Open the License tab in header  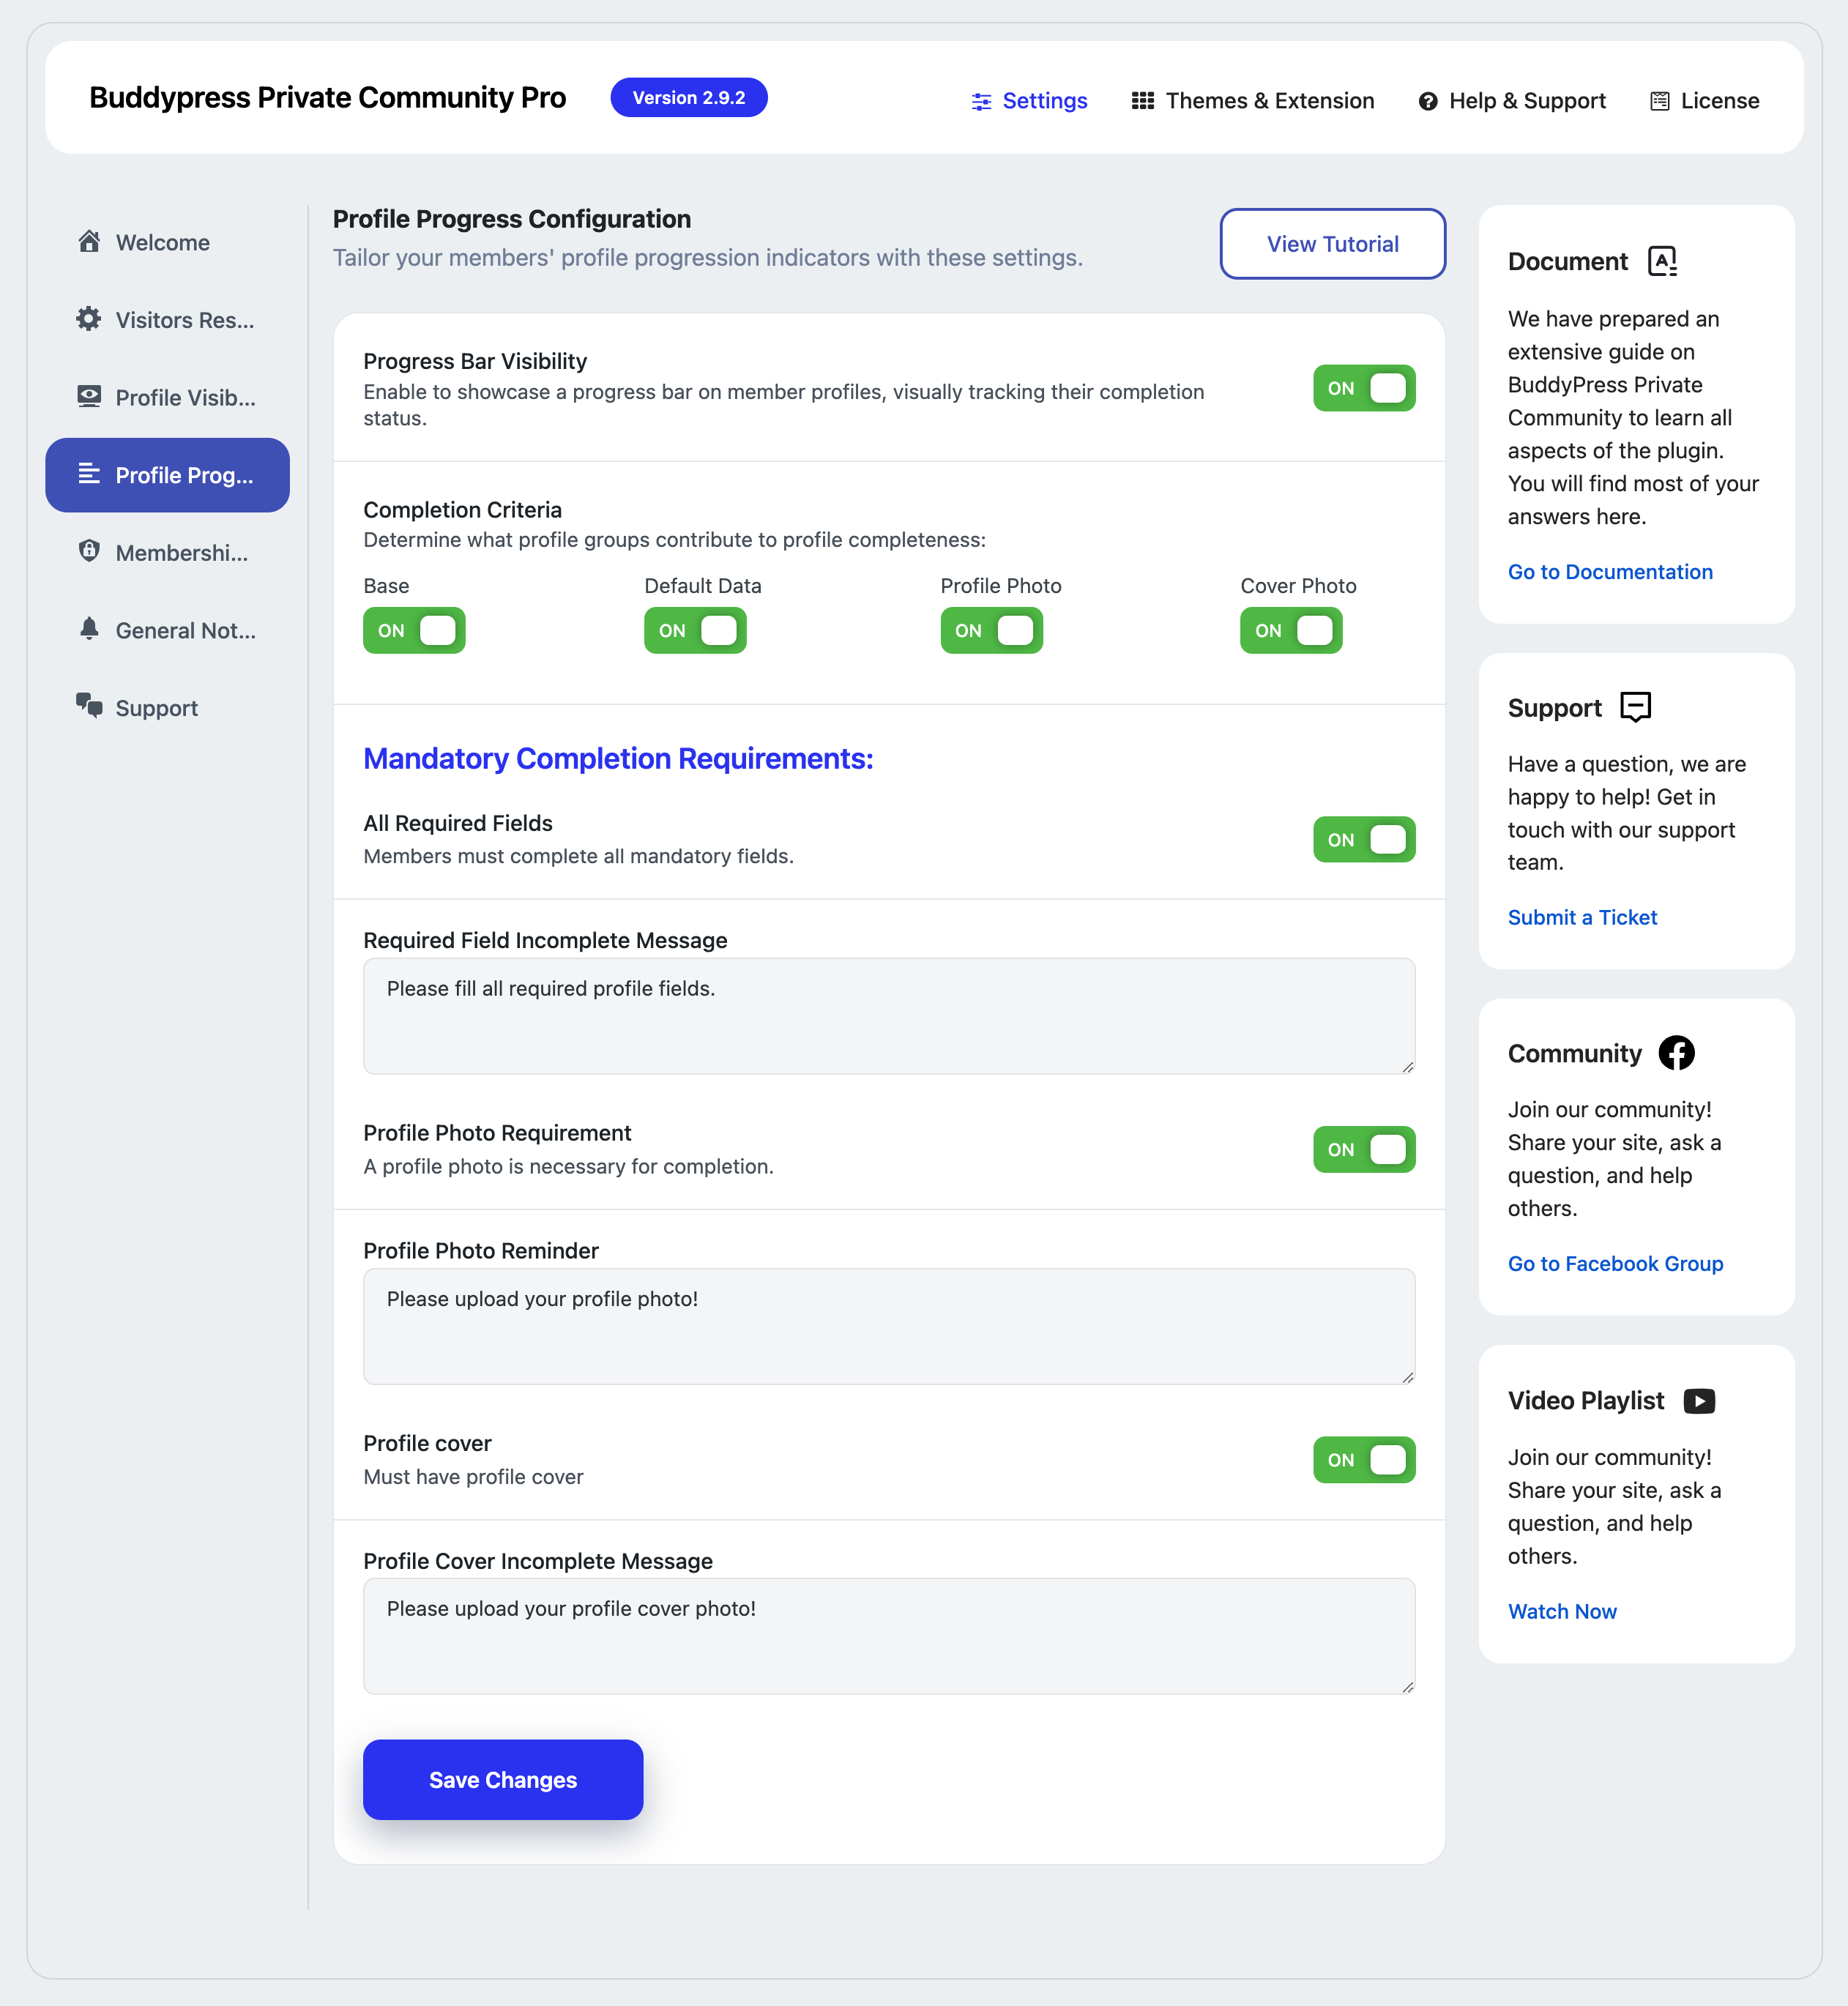pos(1704,101)
